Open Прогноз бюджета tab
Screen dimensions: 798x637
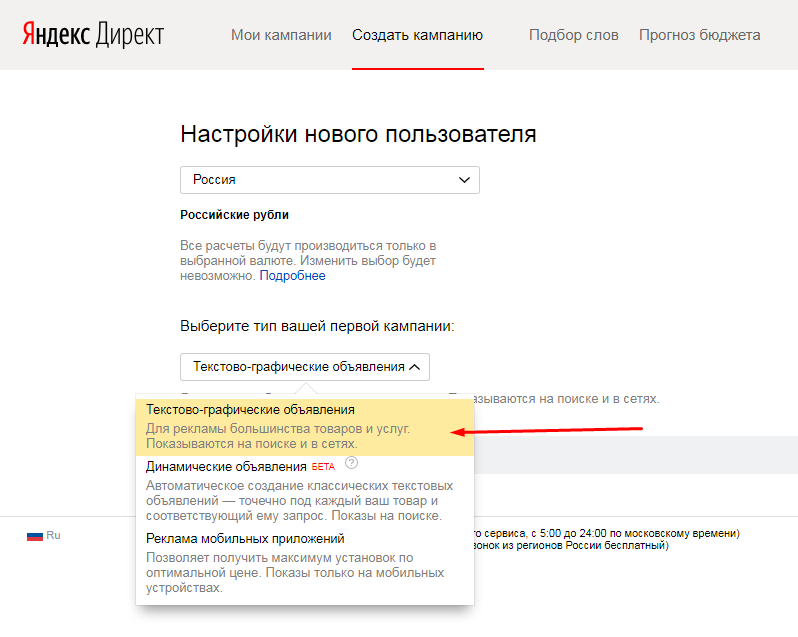(x=700, y=35)
